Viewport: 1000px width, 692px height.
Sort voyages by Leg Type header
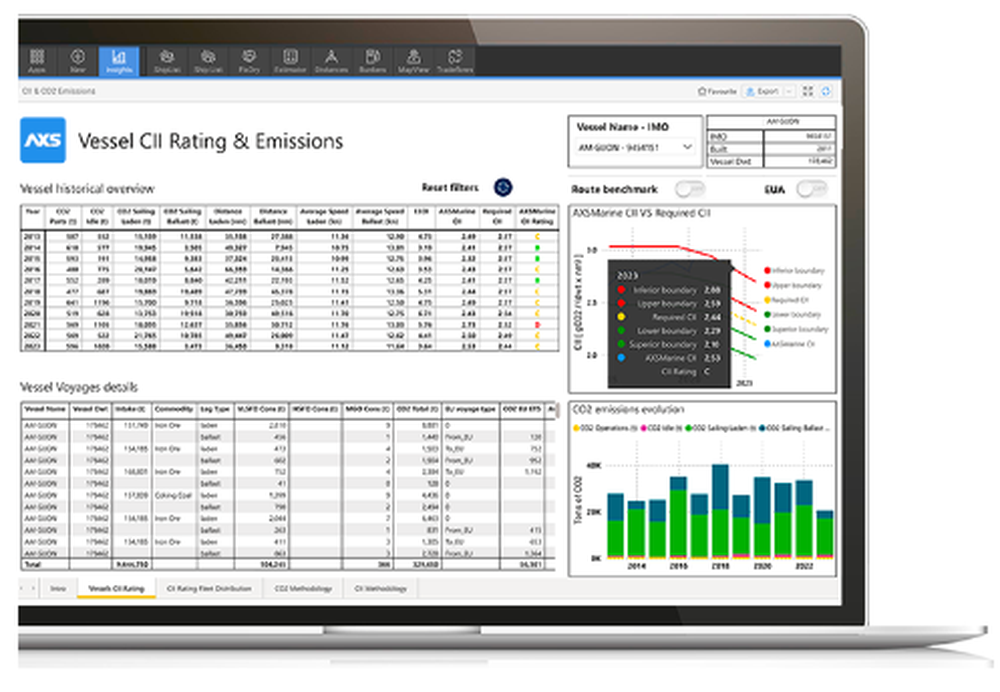215,409
